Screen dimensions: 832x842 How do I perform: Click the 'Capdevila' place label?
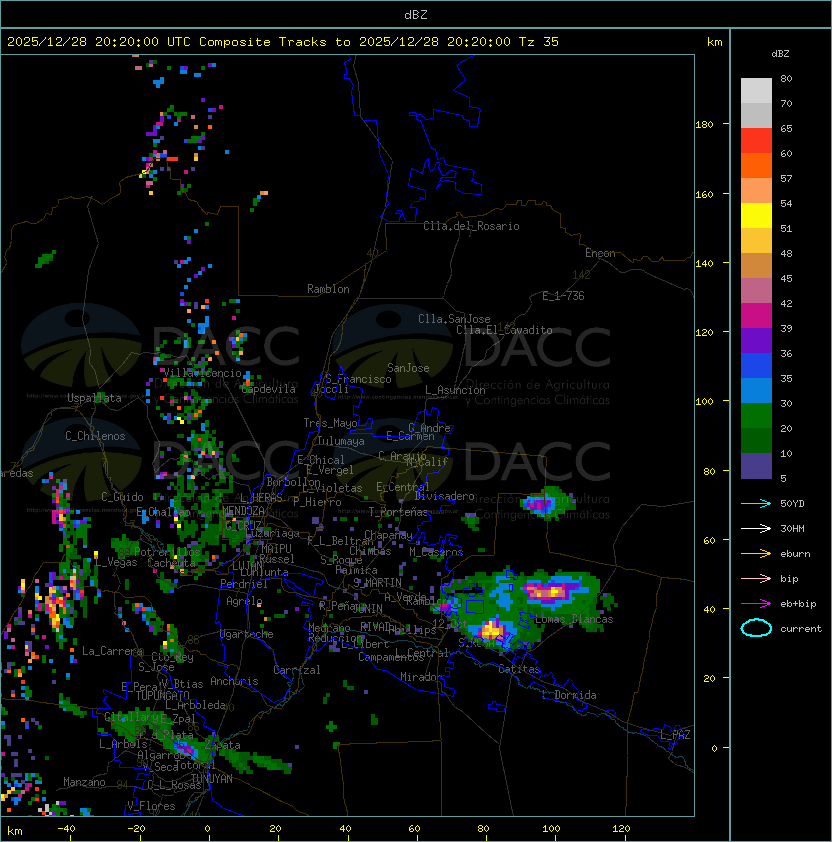pos(269,389)
